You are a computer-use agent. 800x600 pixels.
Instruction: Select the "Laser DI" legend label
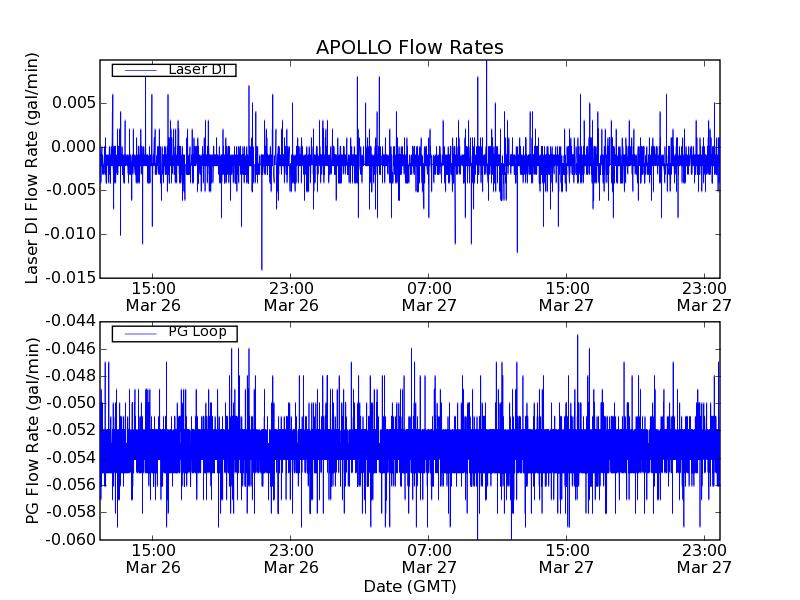196,70
